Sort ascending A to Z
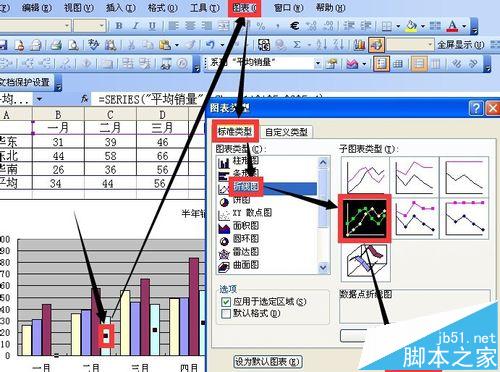The width and height of the screenshot is (500, 372). (322, 45)
